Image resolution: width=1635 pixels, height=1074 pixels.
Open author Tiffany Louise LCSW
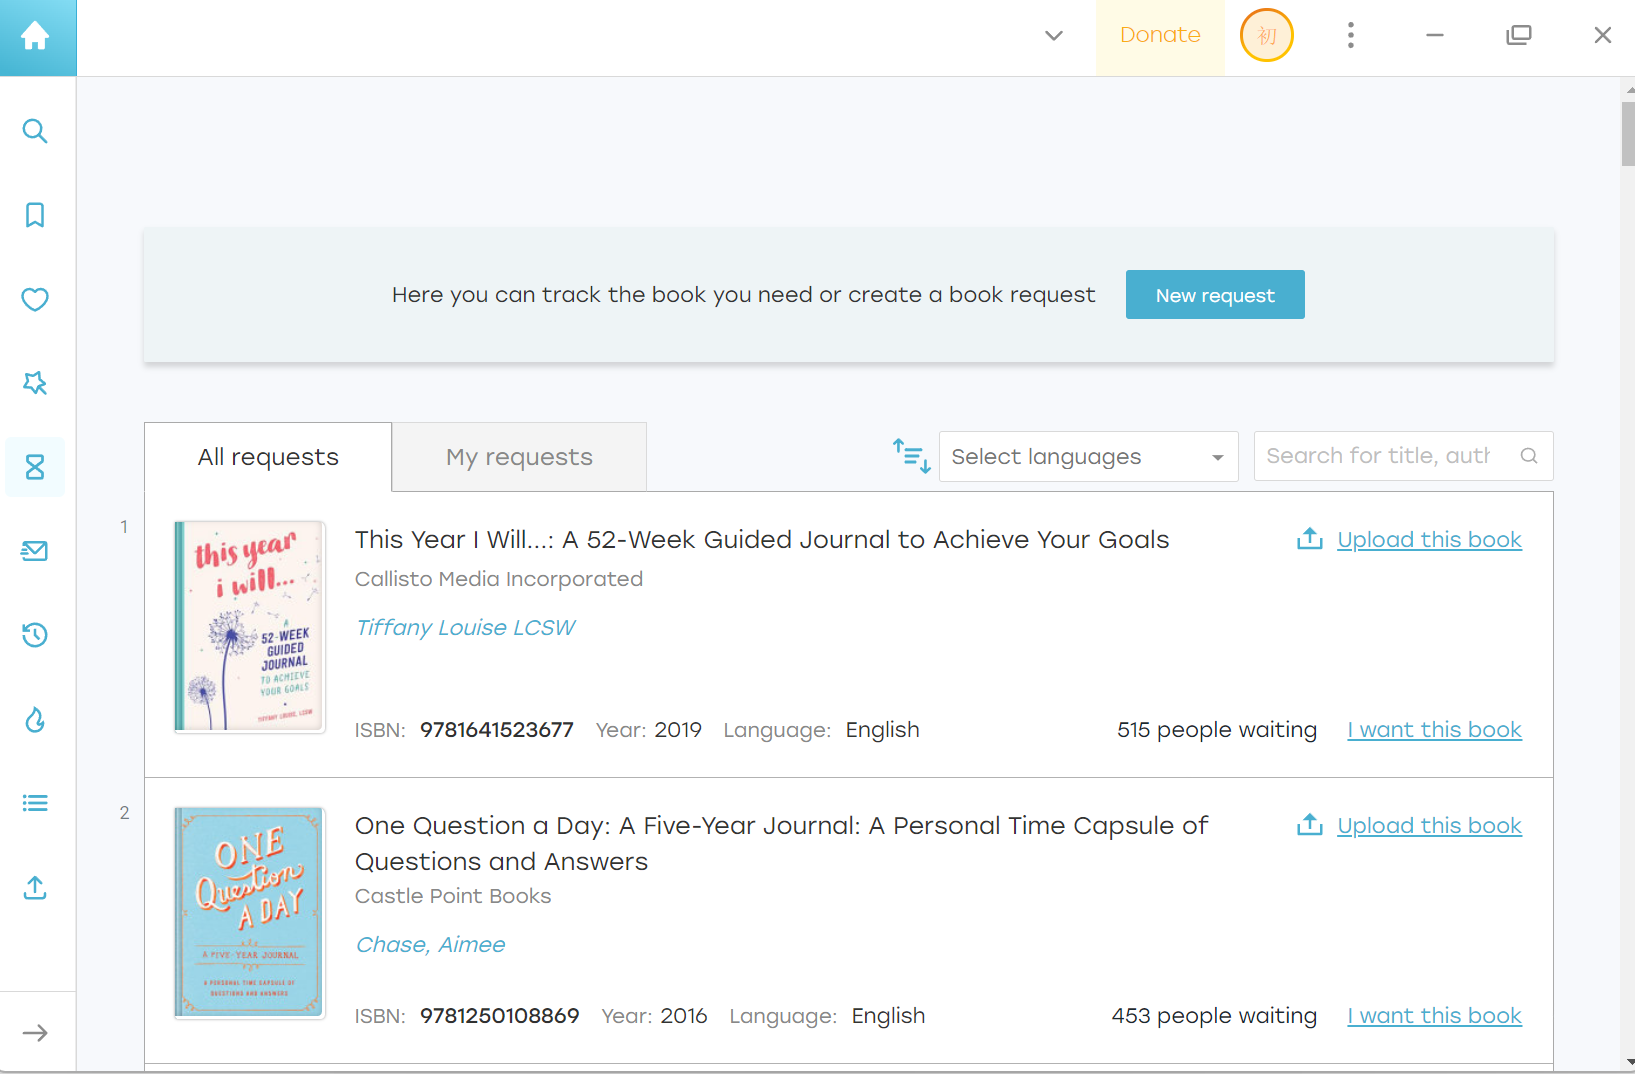click(466, 628)
